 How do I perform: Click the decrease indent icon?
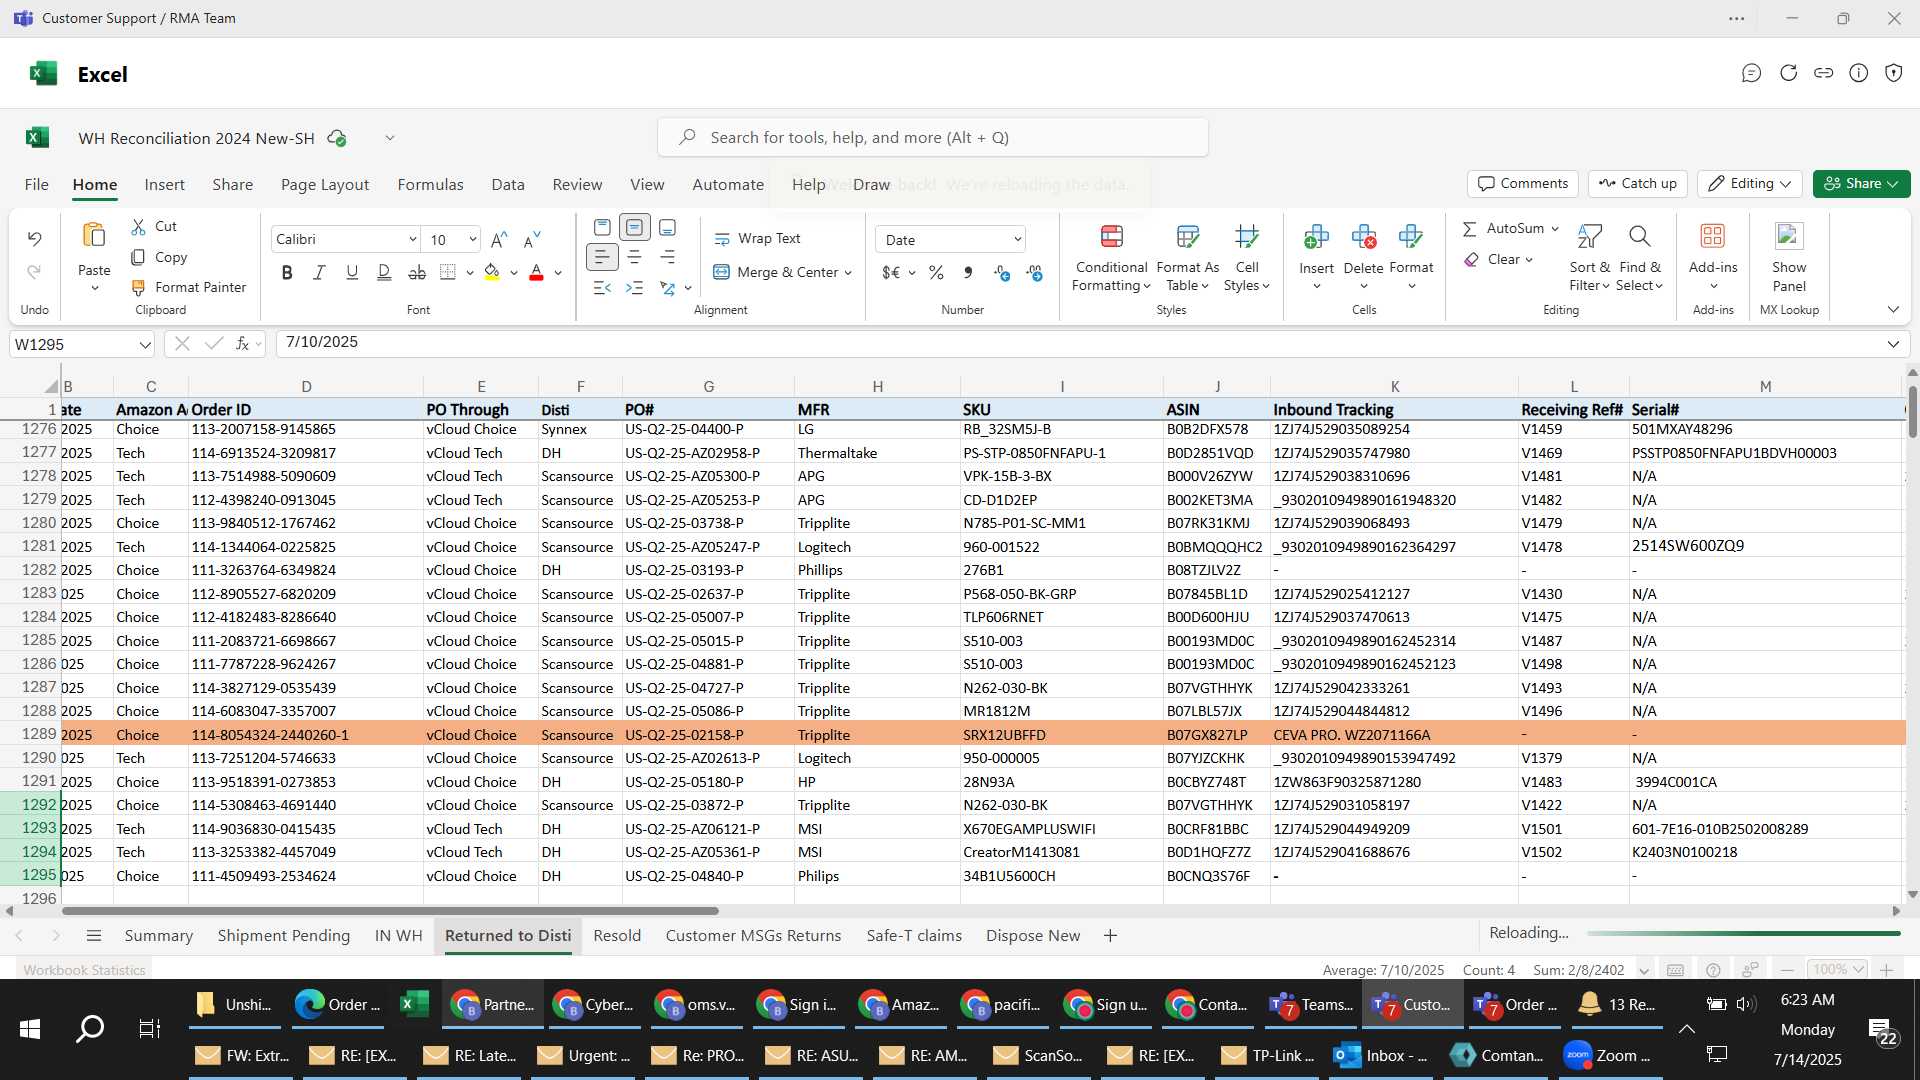click(x=602, y=288)
